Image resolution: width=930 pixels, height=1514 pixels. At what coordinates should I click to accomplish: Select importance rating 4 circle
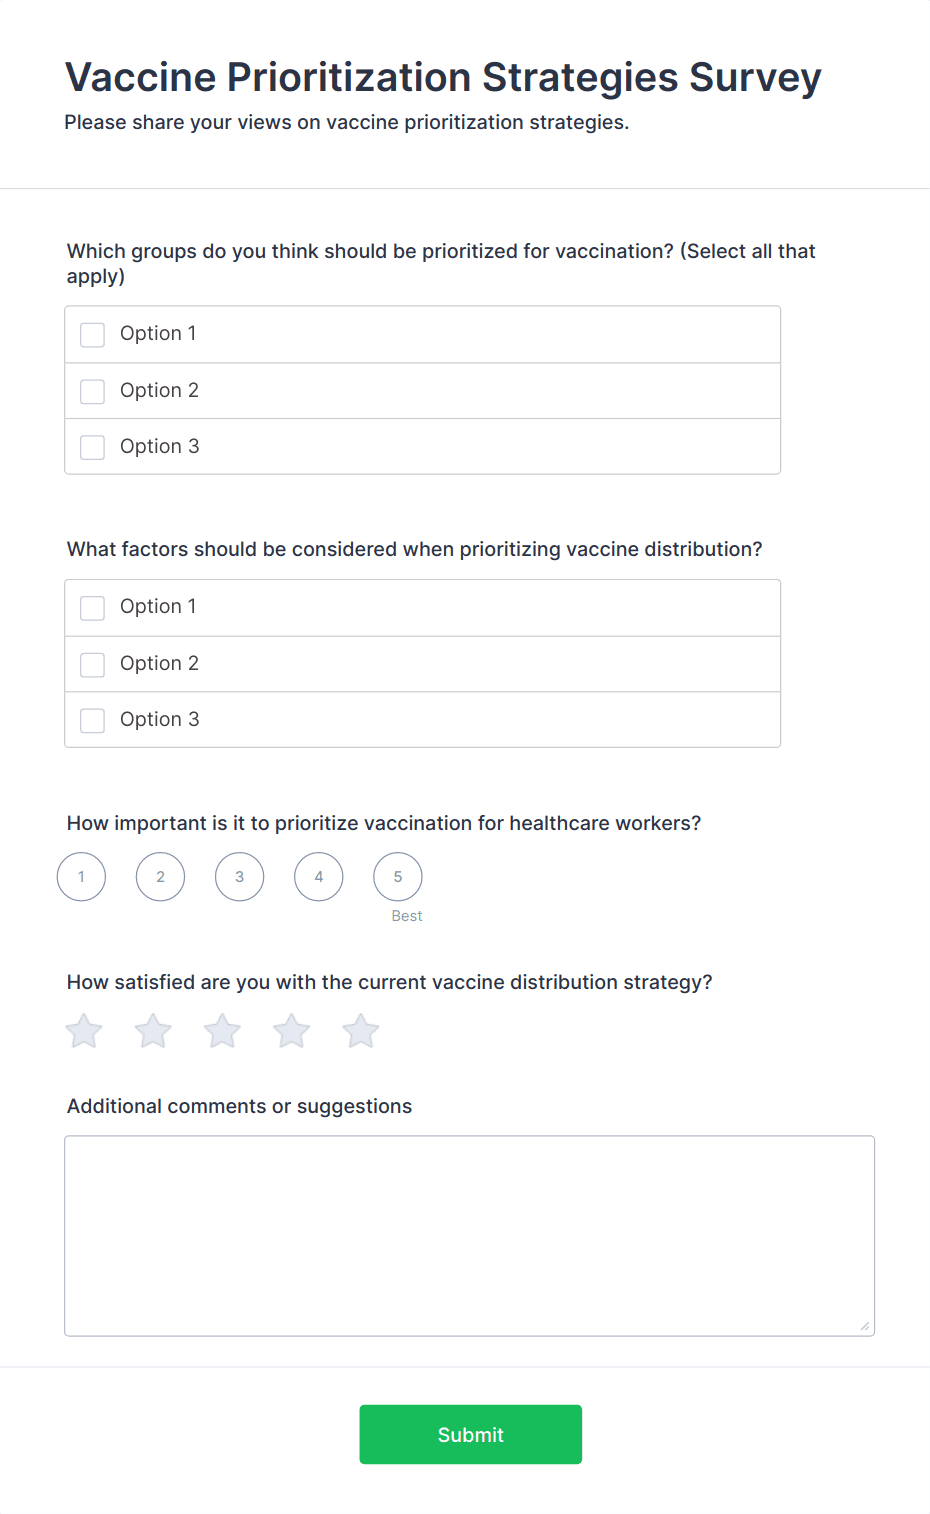319,877
